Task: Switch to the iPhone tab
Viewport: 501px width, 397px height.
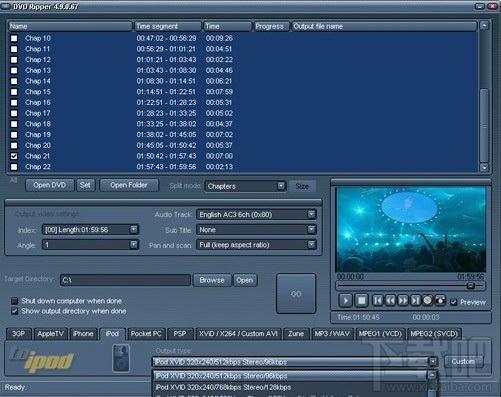Action: [83, 334]
